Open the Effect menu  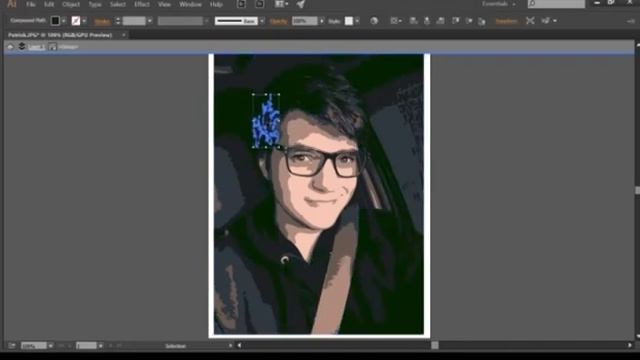pyautogui.click(x=142, y=4)
